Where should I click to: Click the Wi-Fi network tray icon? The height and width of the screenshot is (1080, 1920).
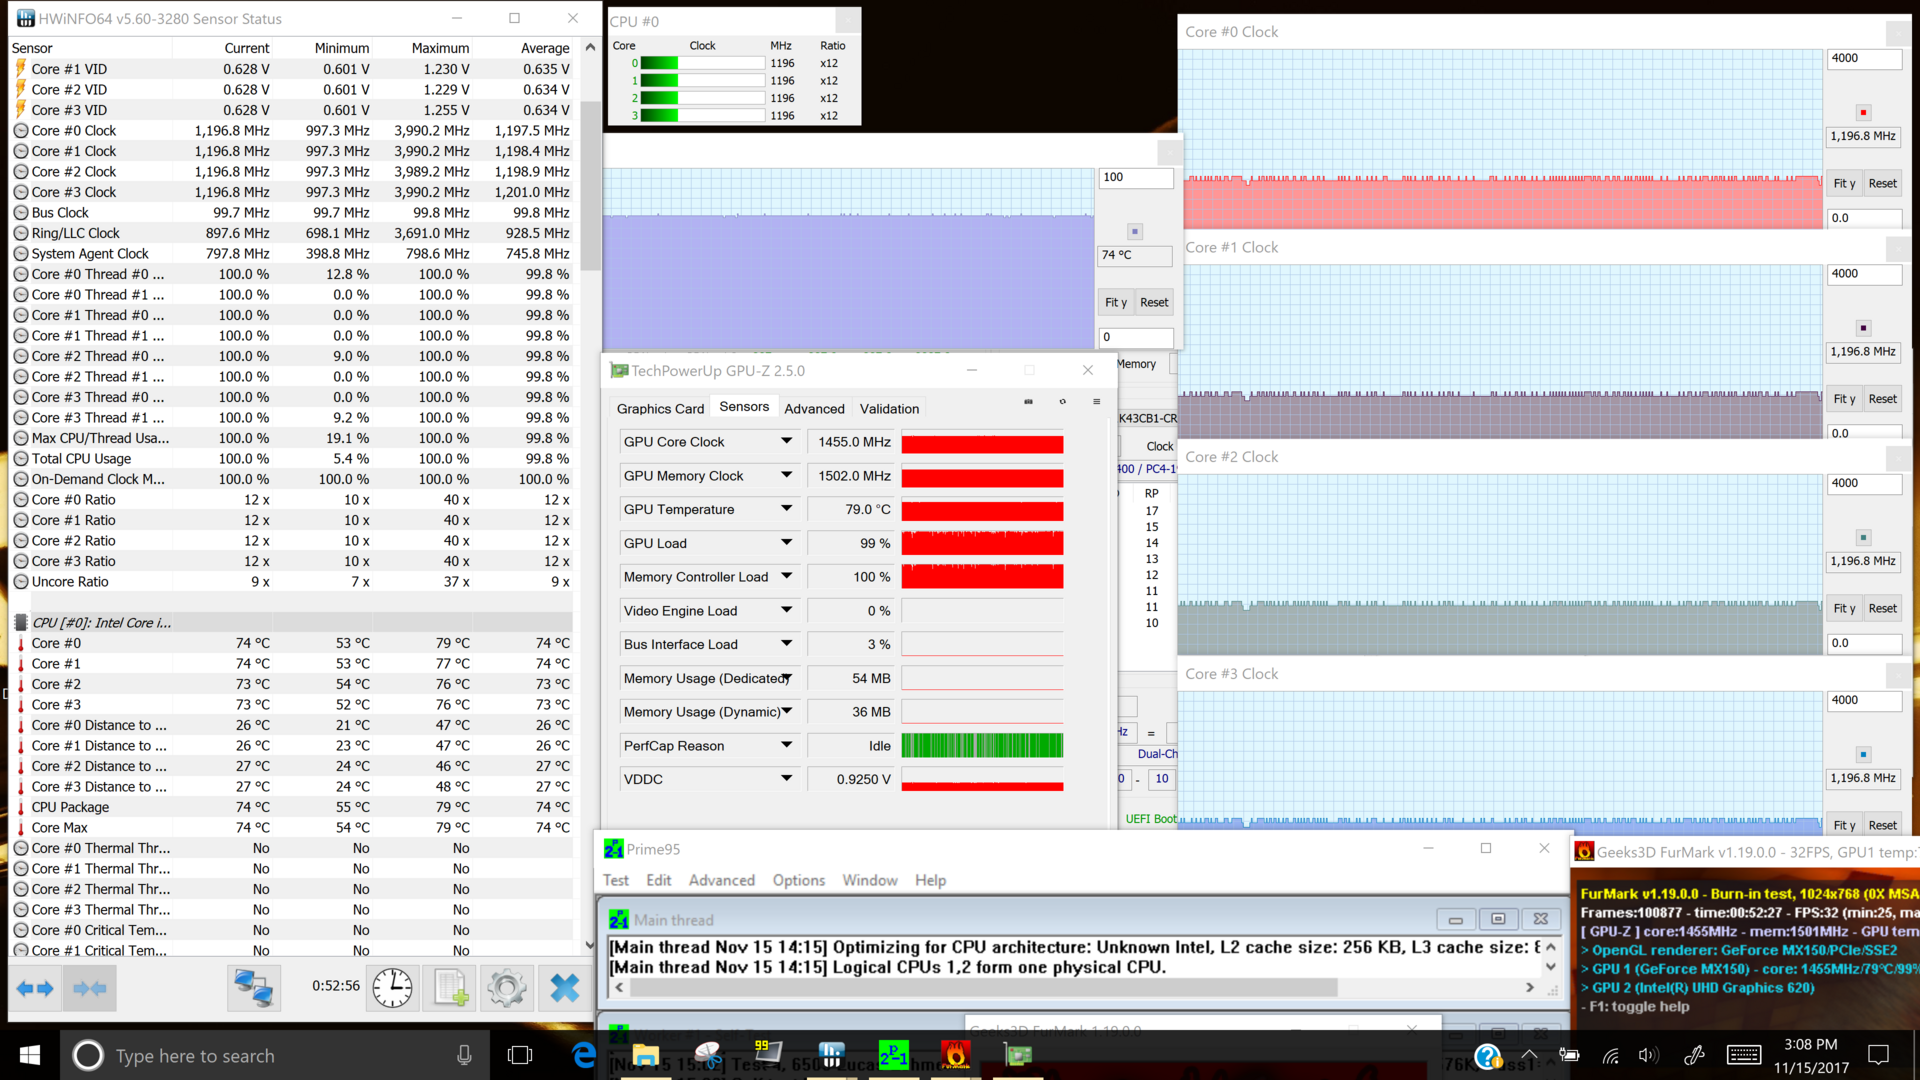click(x=1610, y=1056)
